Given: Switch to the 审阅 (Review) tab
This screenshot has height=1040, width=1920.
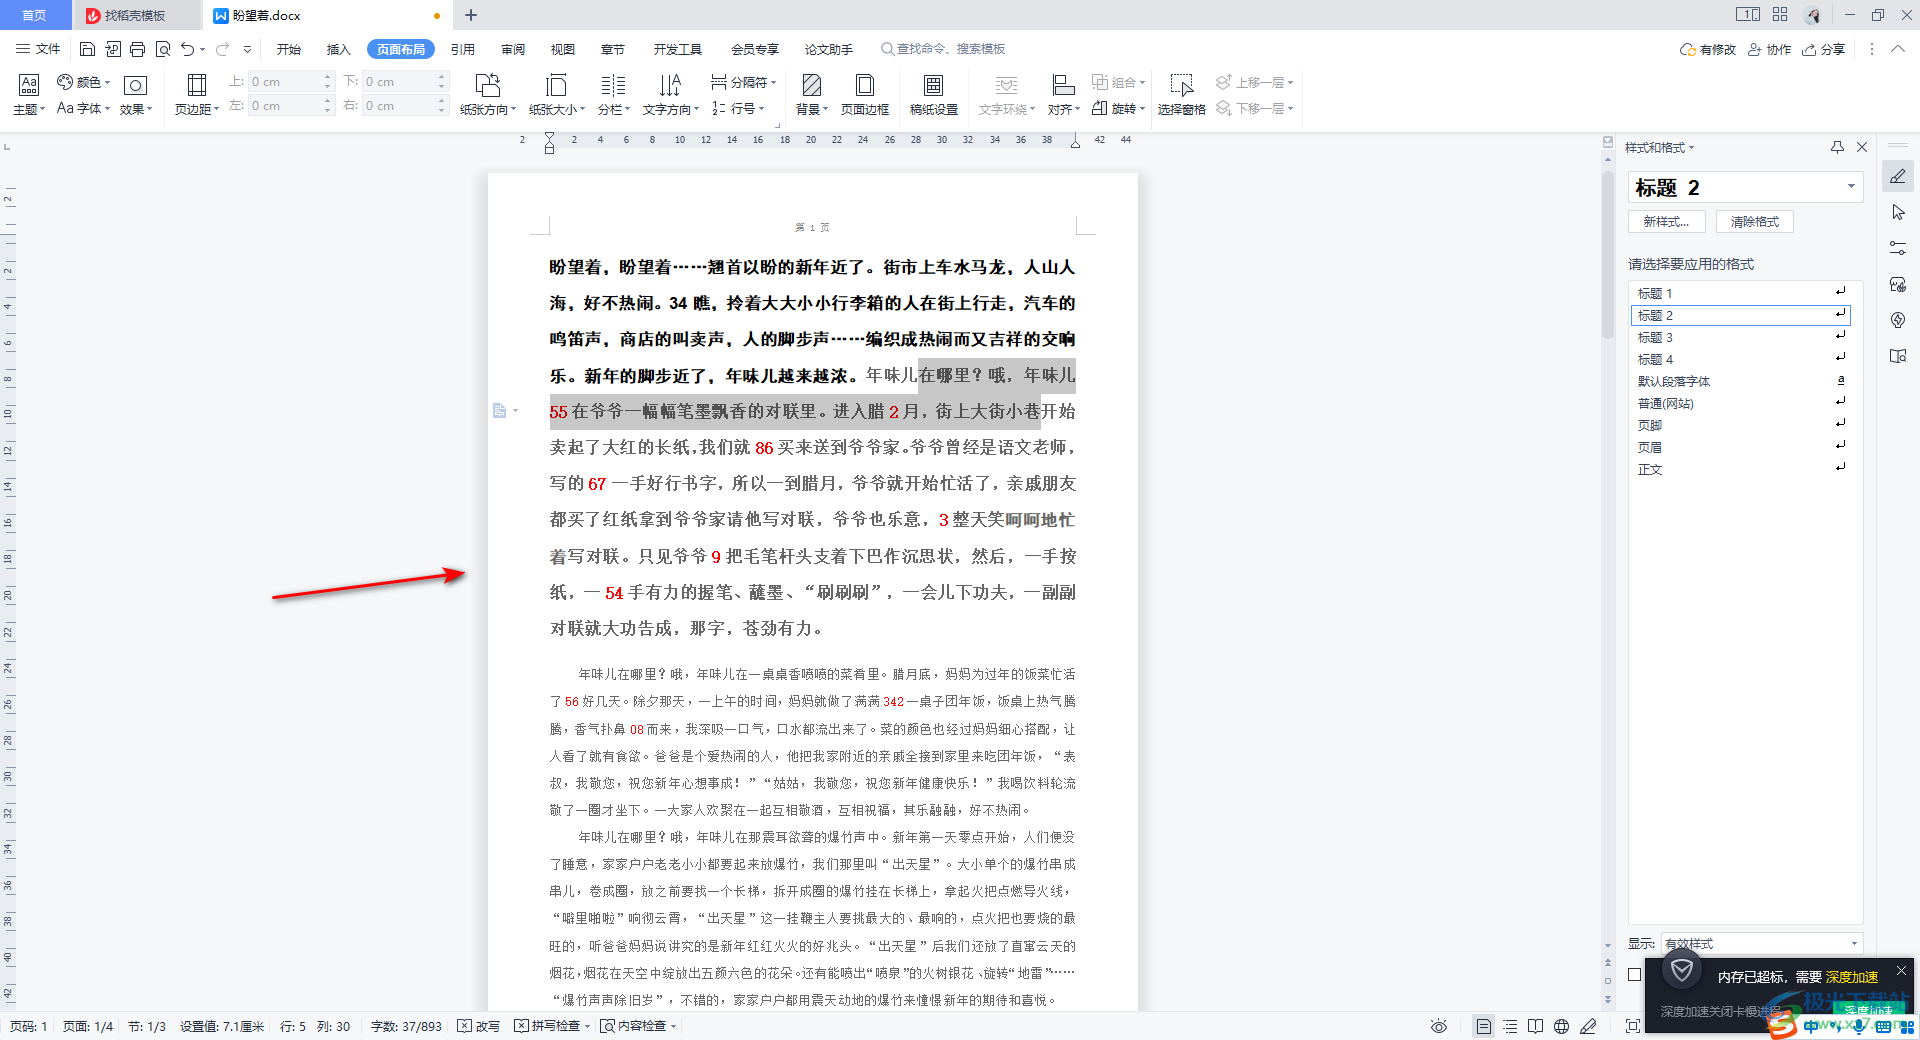Looking at the screenshot, I should (x=513, y=49).
